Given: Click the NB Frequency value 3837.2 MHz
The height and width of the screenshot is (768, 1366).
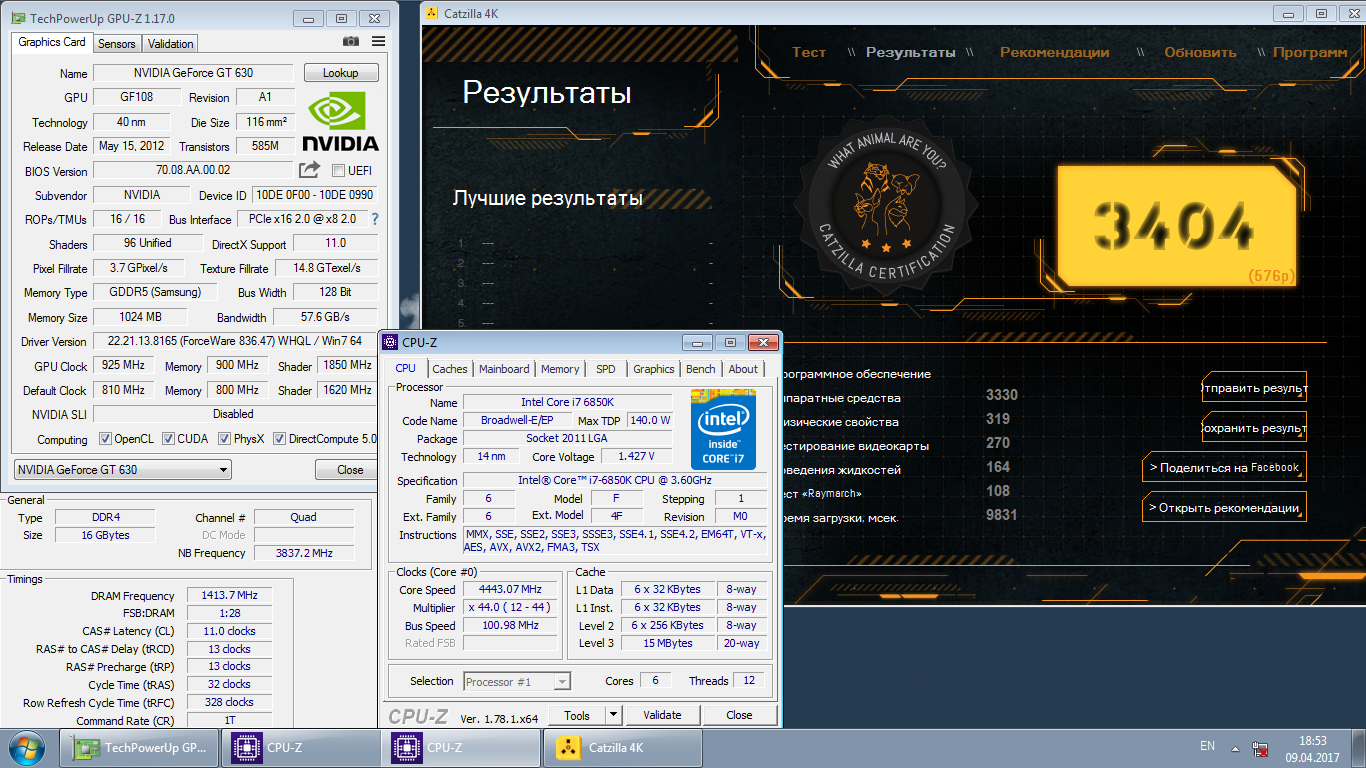Looking at the screenshot, I should point(304,553).
